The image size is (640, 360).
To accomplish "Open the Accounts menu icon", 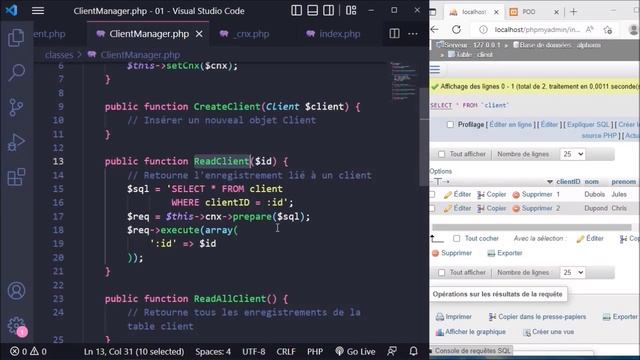I will (16, 291).
